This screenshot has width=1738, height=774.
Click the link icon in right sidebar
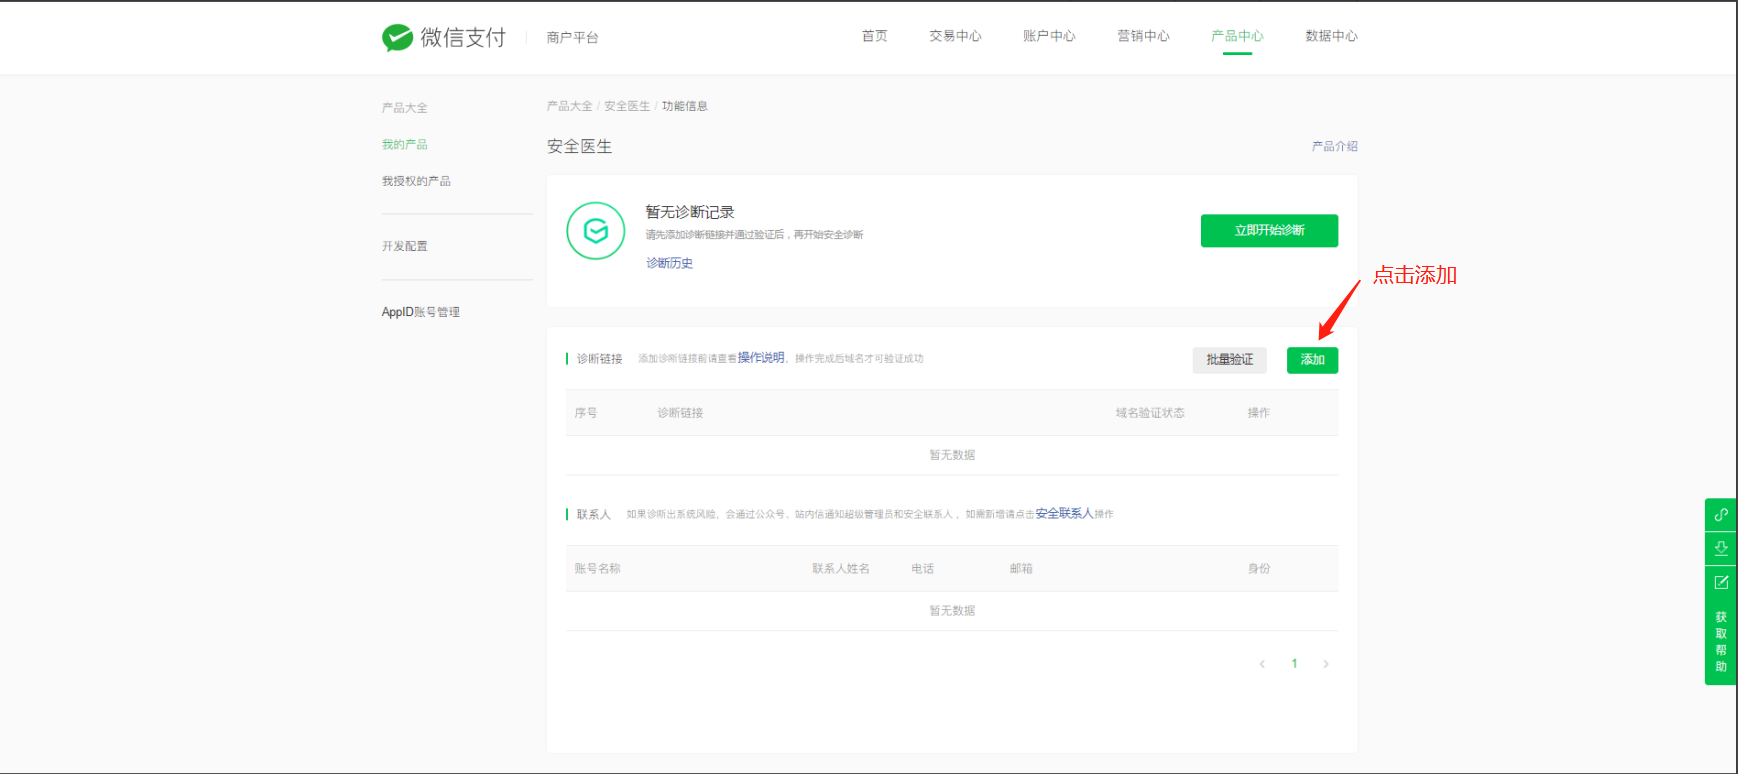(x=1721, y=515)
